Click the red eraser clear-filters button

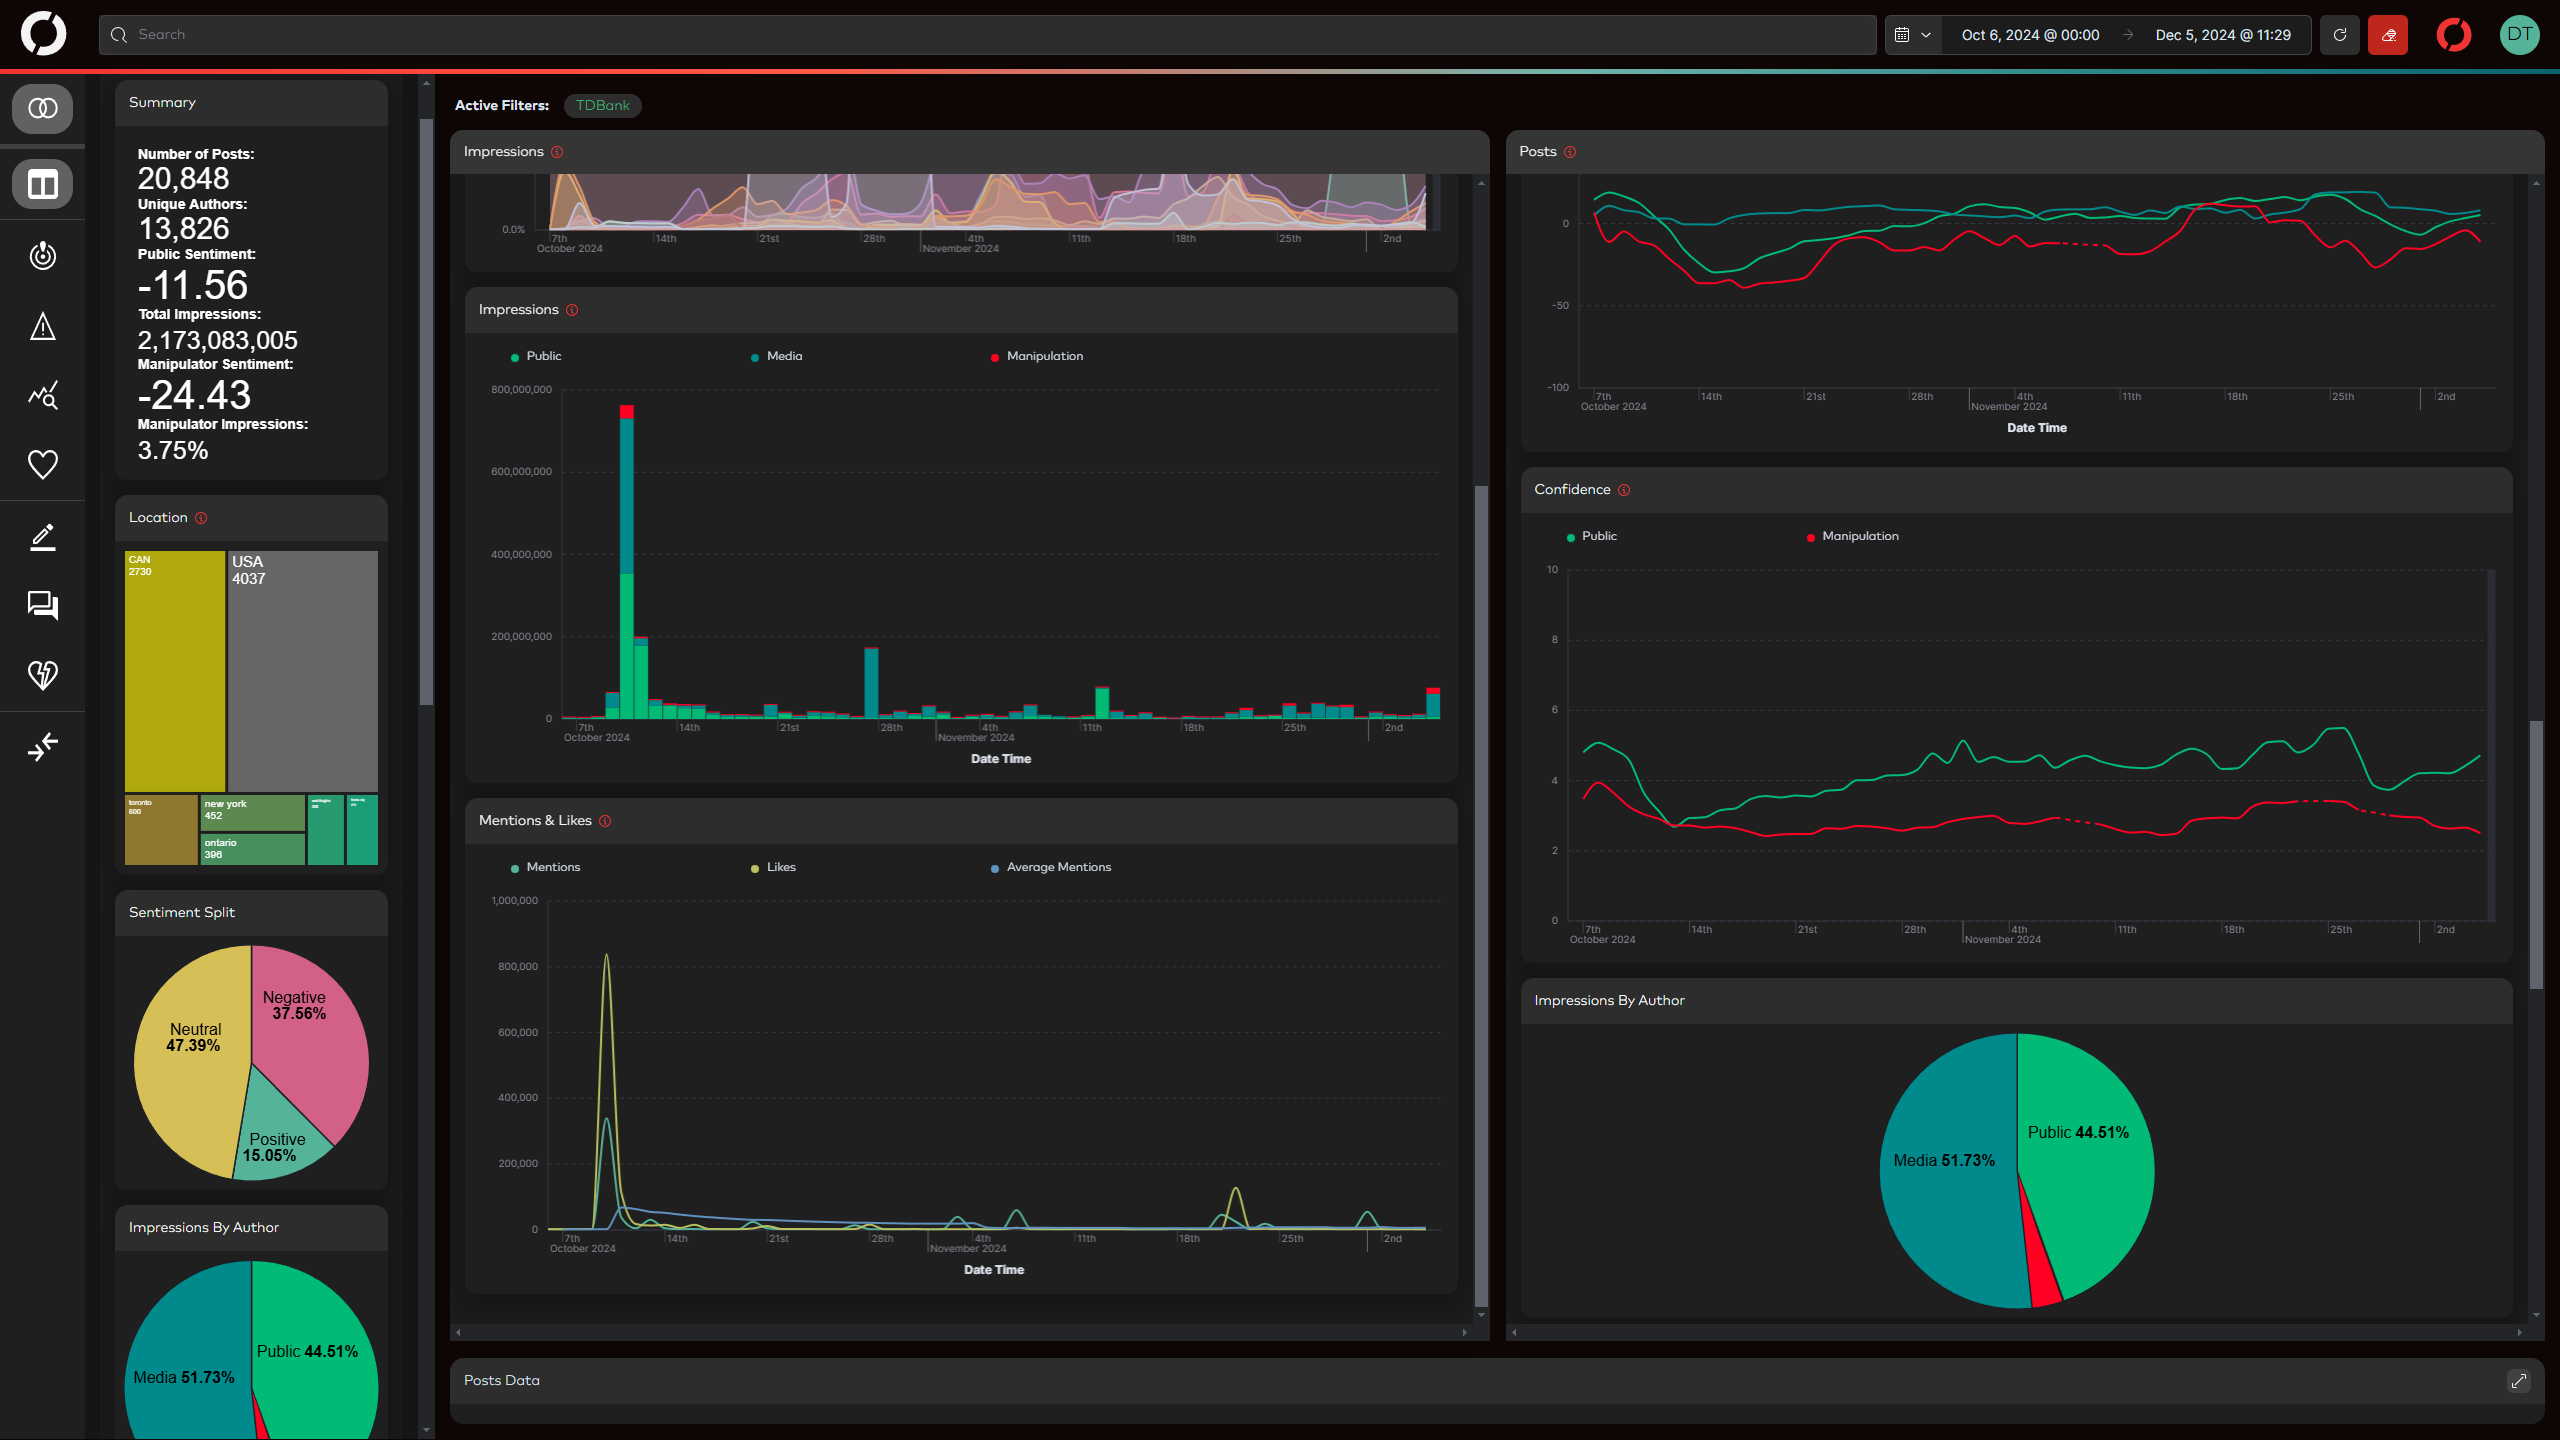[2388, 35]
